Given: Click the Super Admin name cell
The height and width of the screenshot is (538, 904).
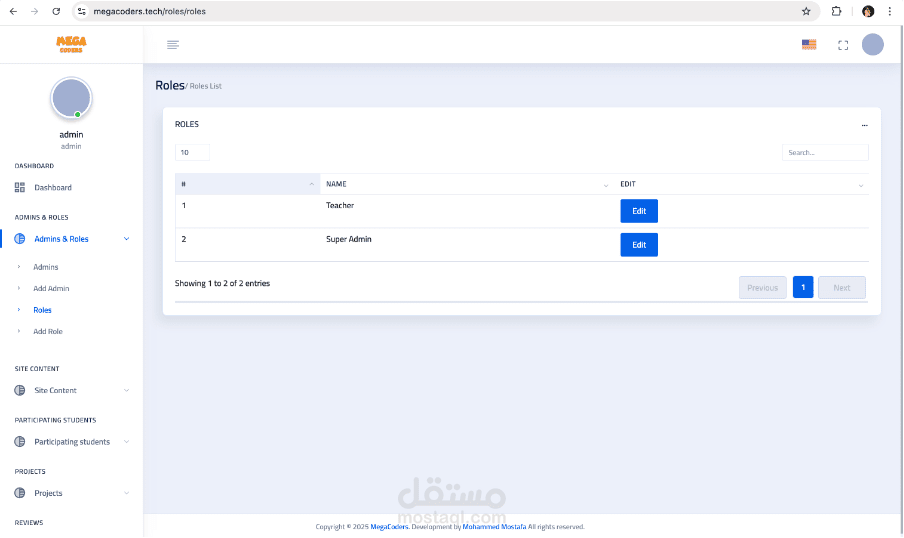Looking at the screenshot, I should click(x=349, y=239).
